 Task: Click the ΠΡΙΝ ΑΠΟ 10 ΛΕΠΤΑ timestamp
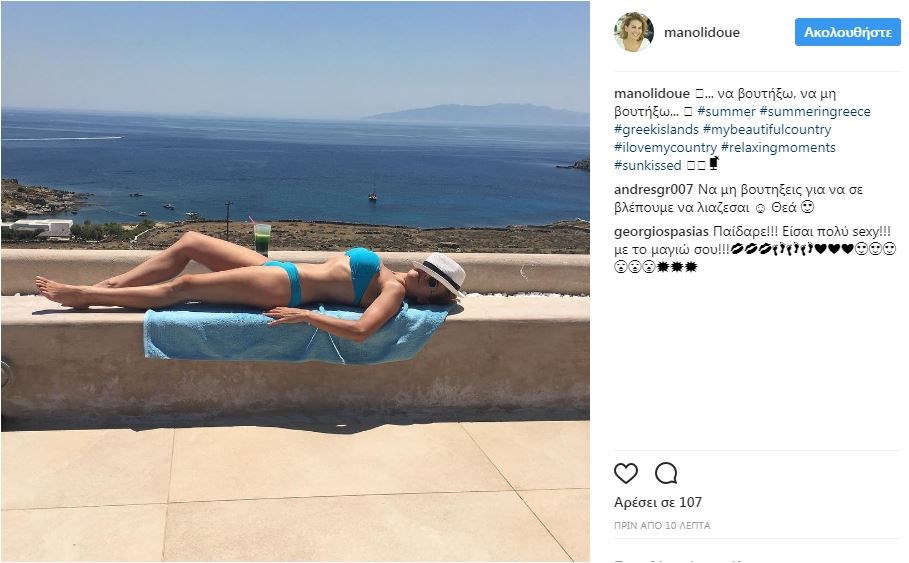point(662,525)
